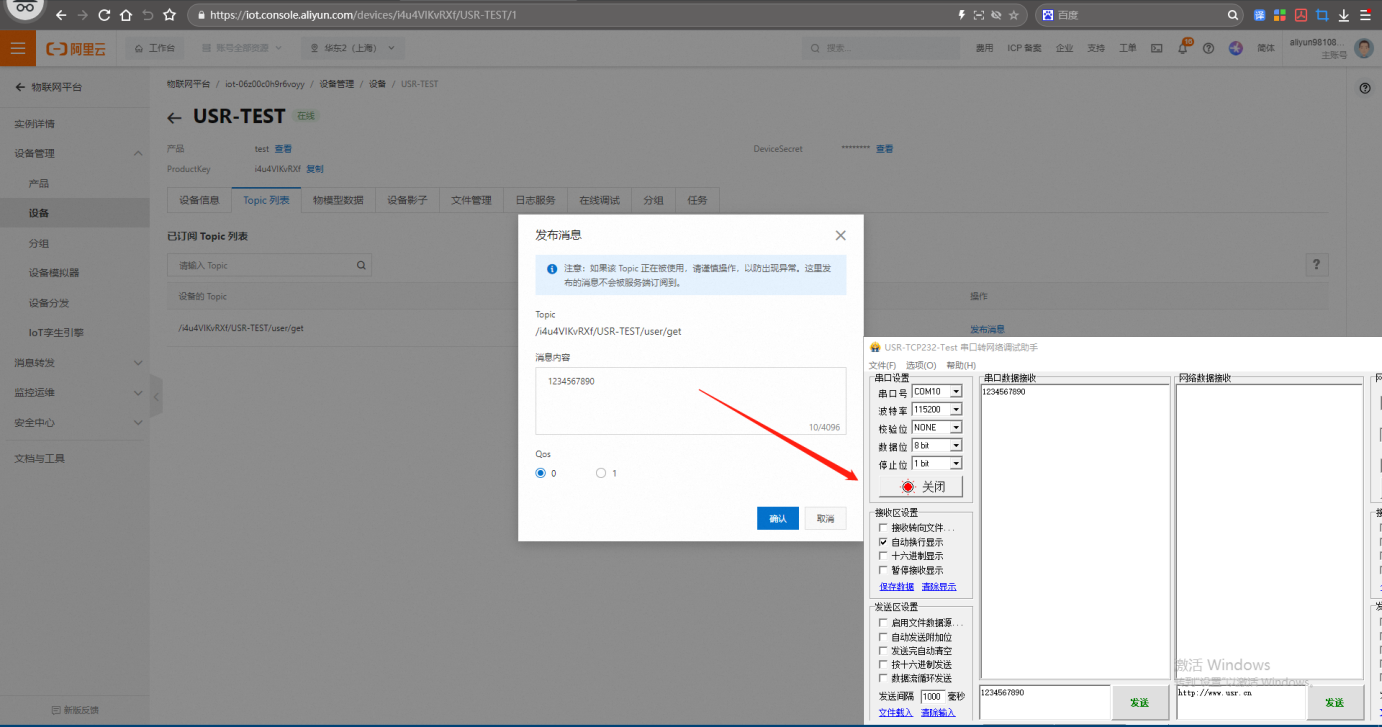Viewport: 1382px width, 727px height.
Task: Open the 选项(O) menu
Action: coord(920,365)
